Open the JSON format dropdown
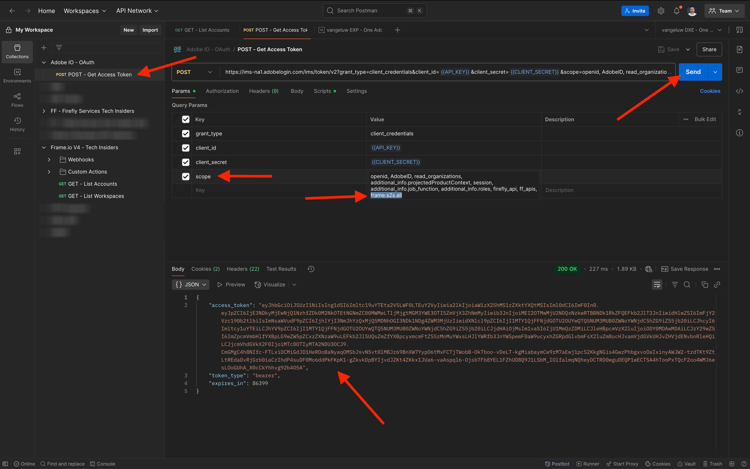 coord(190,284)
